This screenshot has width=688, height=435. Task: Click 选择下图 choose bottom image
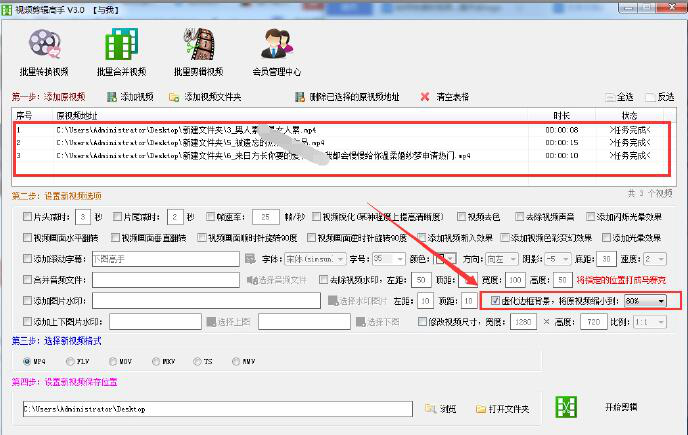(x=377, y=322)
